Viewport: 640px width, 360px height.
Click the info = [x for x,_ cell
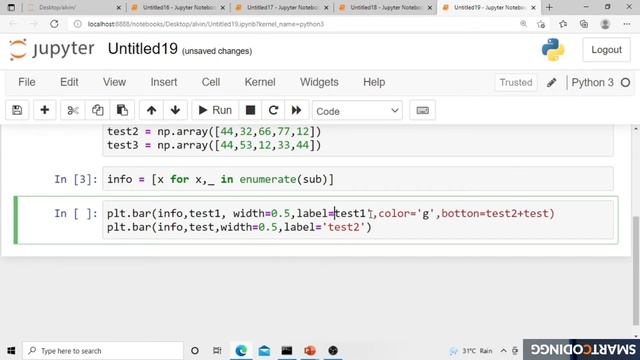tap(358, 179)
